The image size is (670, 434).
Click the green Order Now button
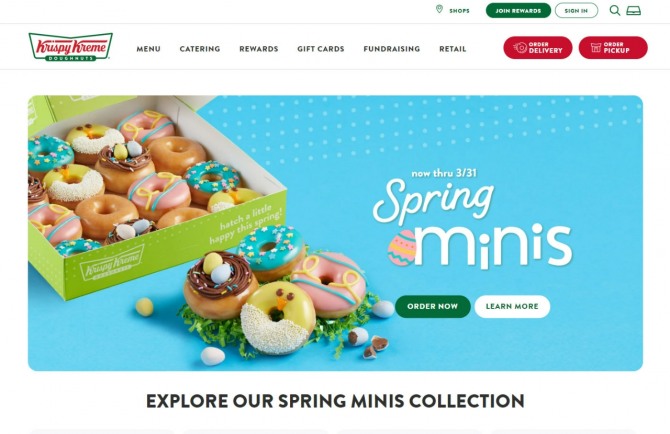tap(432, 306)
